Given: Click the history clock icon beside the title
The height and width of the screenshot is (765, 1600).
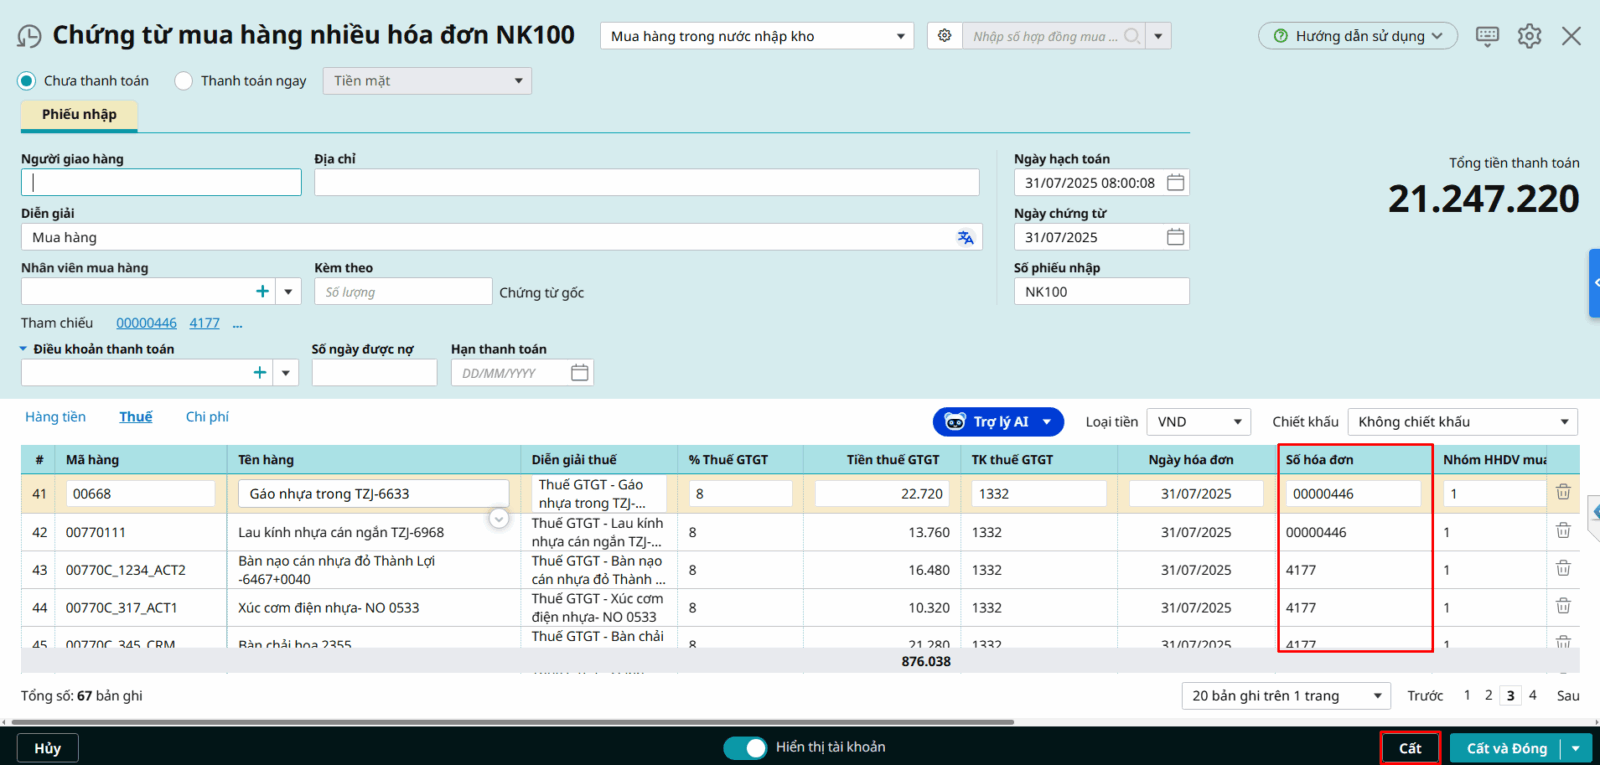Looking at the screenshot, I should pos(29,37).
